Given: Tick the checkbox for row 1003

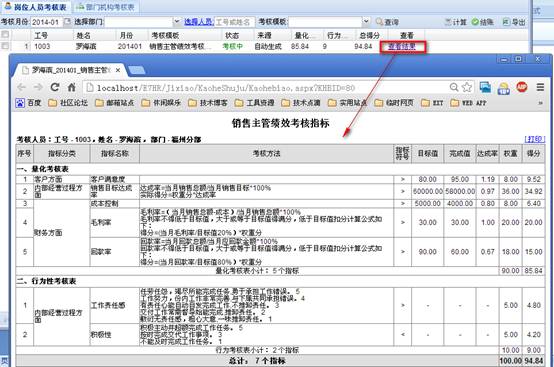Looking at the screenshot, I should click(x=5, y=46).
